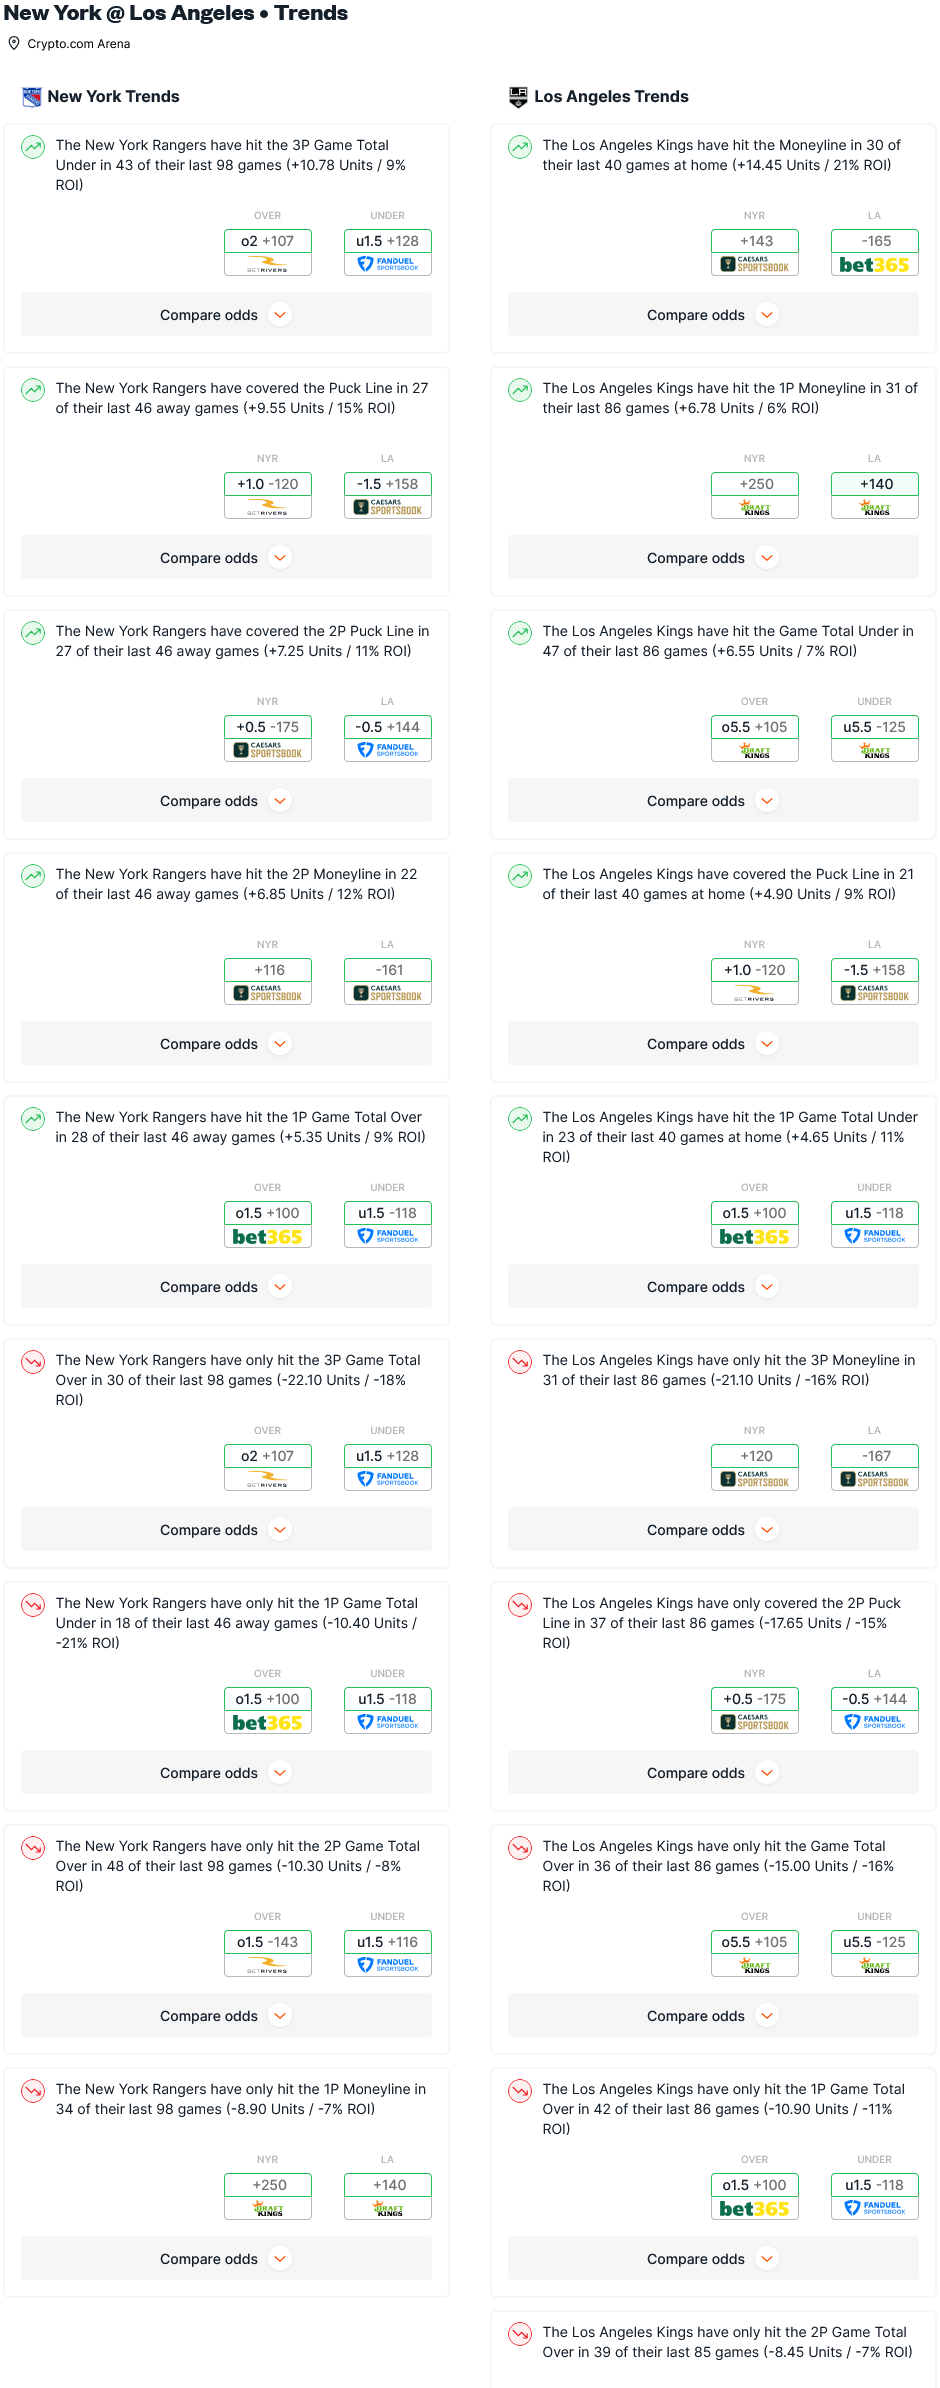Click the Crypto.com Arena location pin icon
Screen dimensions: 940x2388
point(14,43)
